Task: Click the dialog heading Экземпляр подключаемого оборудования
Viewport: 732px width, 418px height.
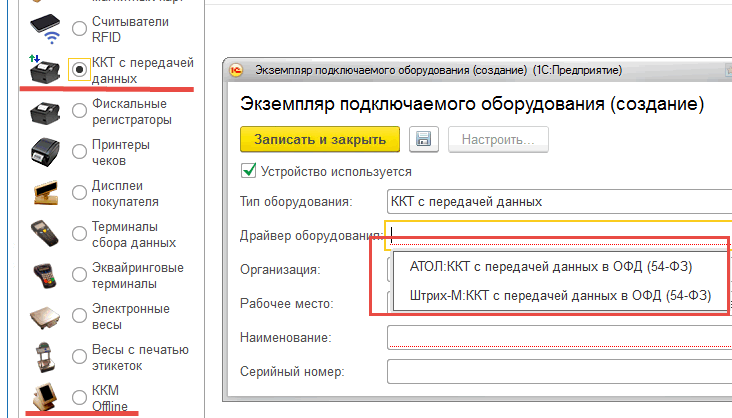Action: (472, 104)
